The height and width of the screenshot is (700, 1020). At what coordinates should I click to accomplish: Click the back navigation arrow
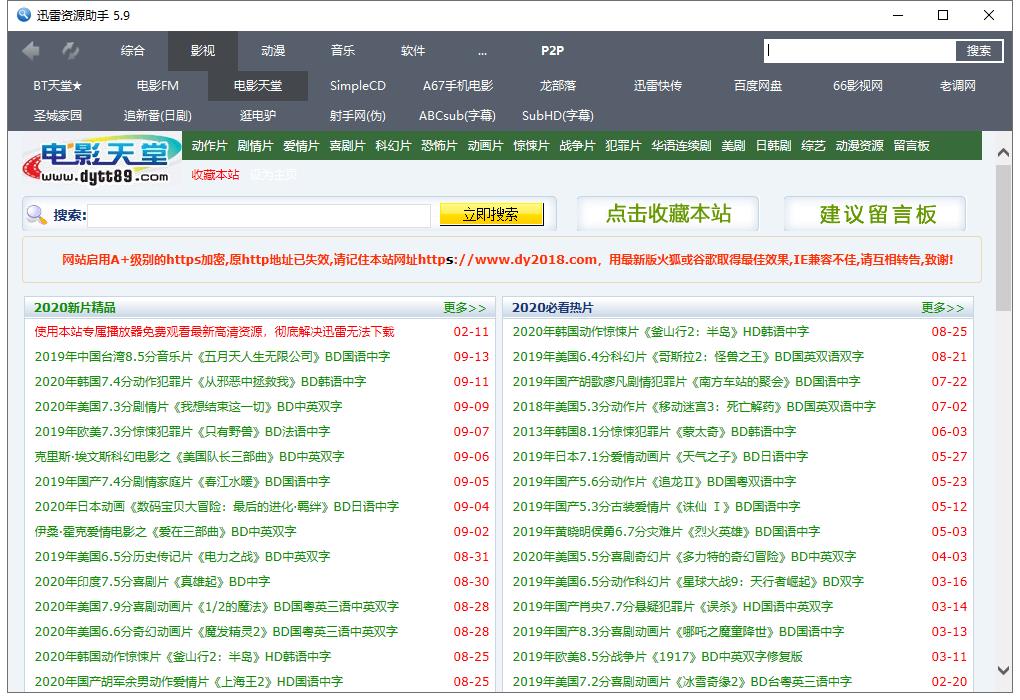click(x=31, y=51)
